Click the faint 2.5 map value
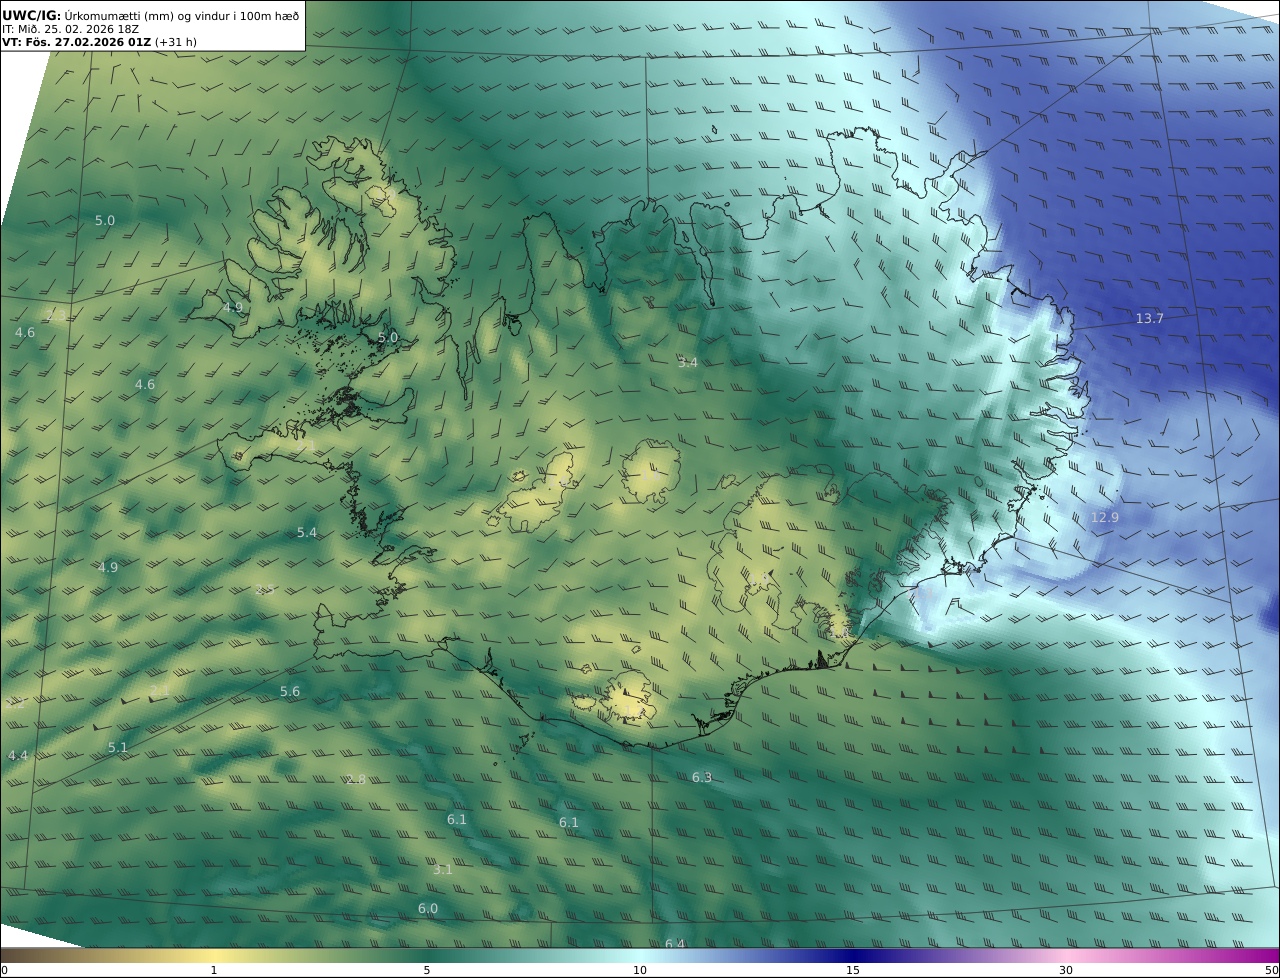This screenshot has height=978, width=1280. (265, 589)
